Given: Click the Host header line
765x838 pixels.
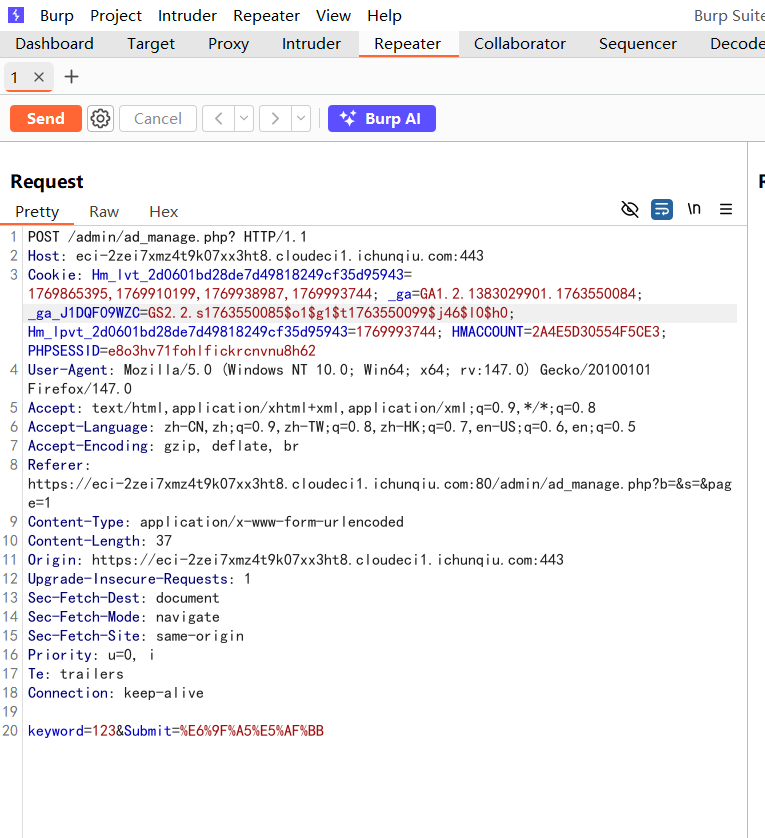Looking at the screenshot, I should point(256,256).
